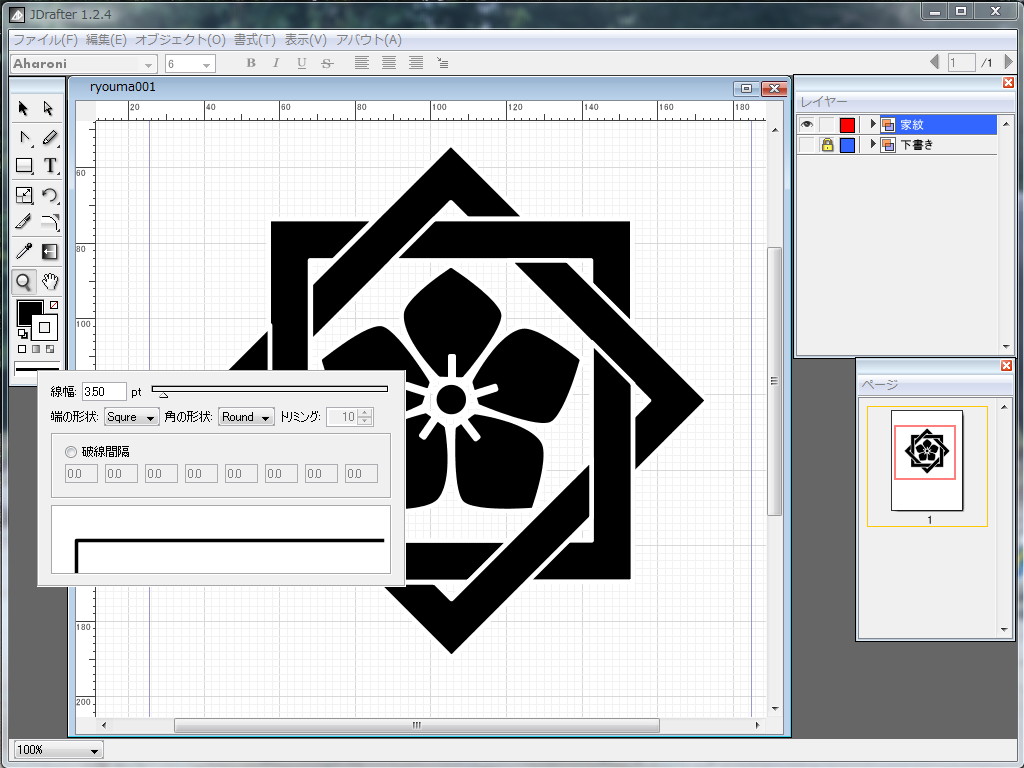Click the 線幅 line width field

104,391
